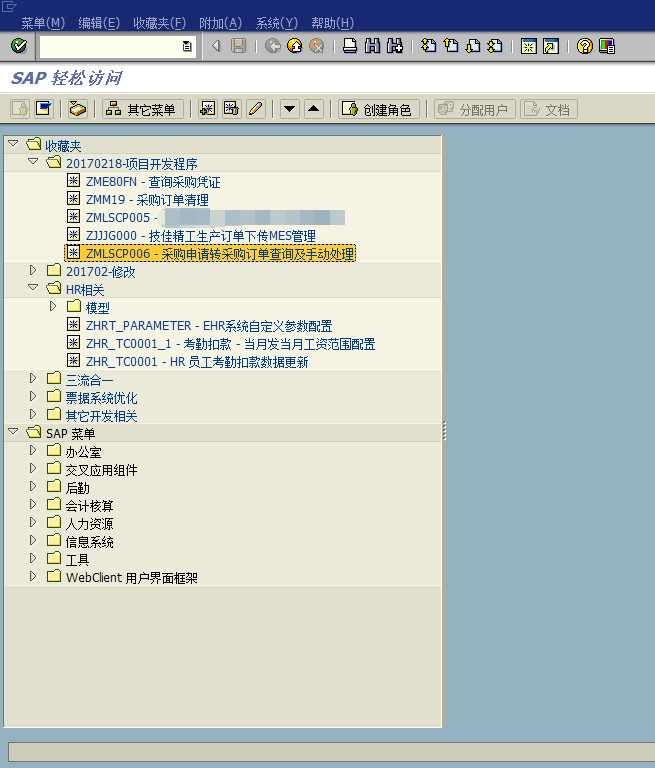Image resolution: width=655 pixels, height=768 pixels.
Task: Click the 文档 button
Action: (549, 109)
